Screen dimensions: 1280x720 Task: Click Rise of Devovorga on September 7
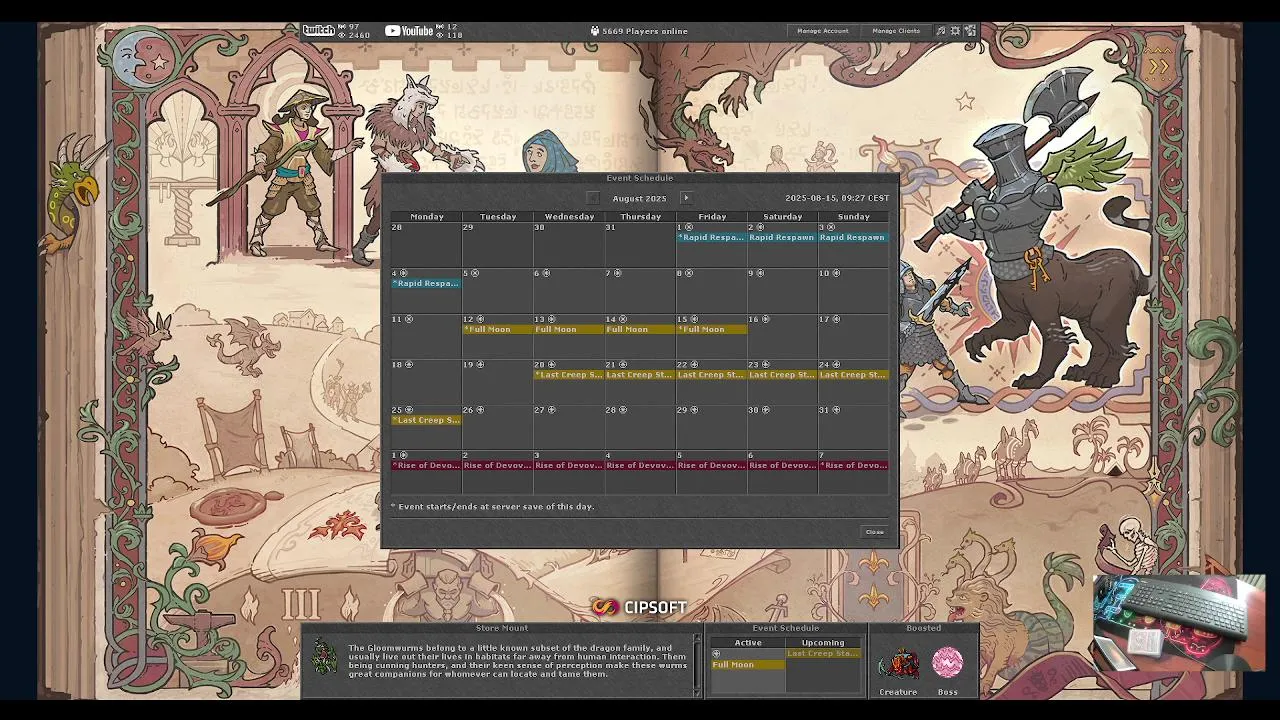(854, 465)
